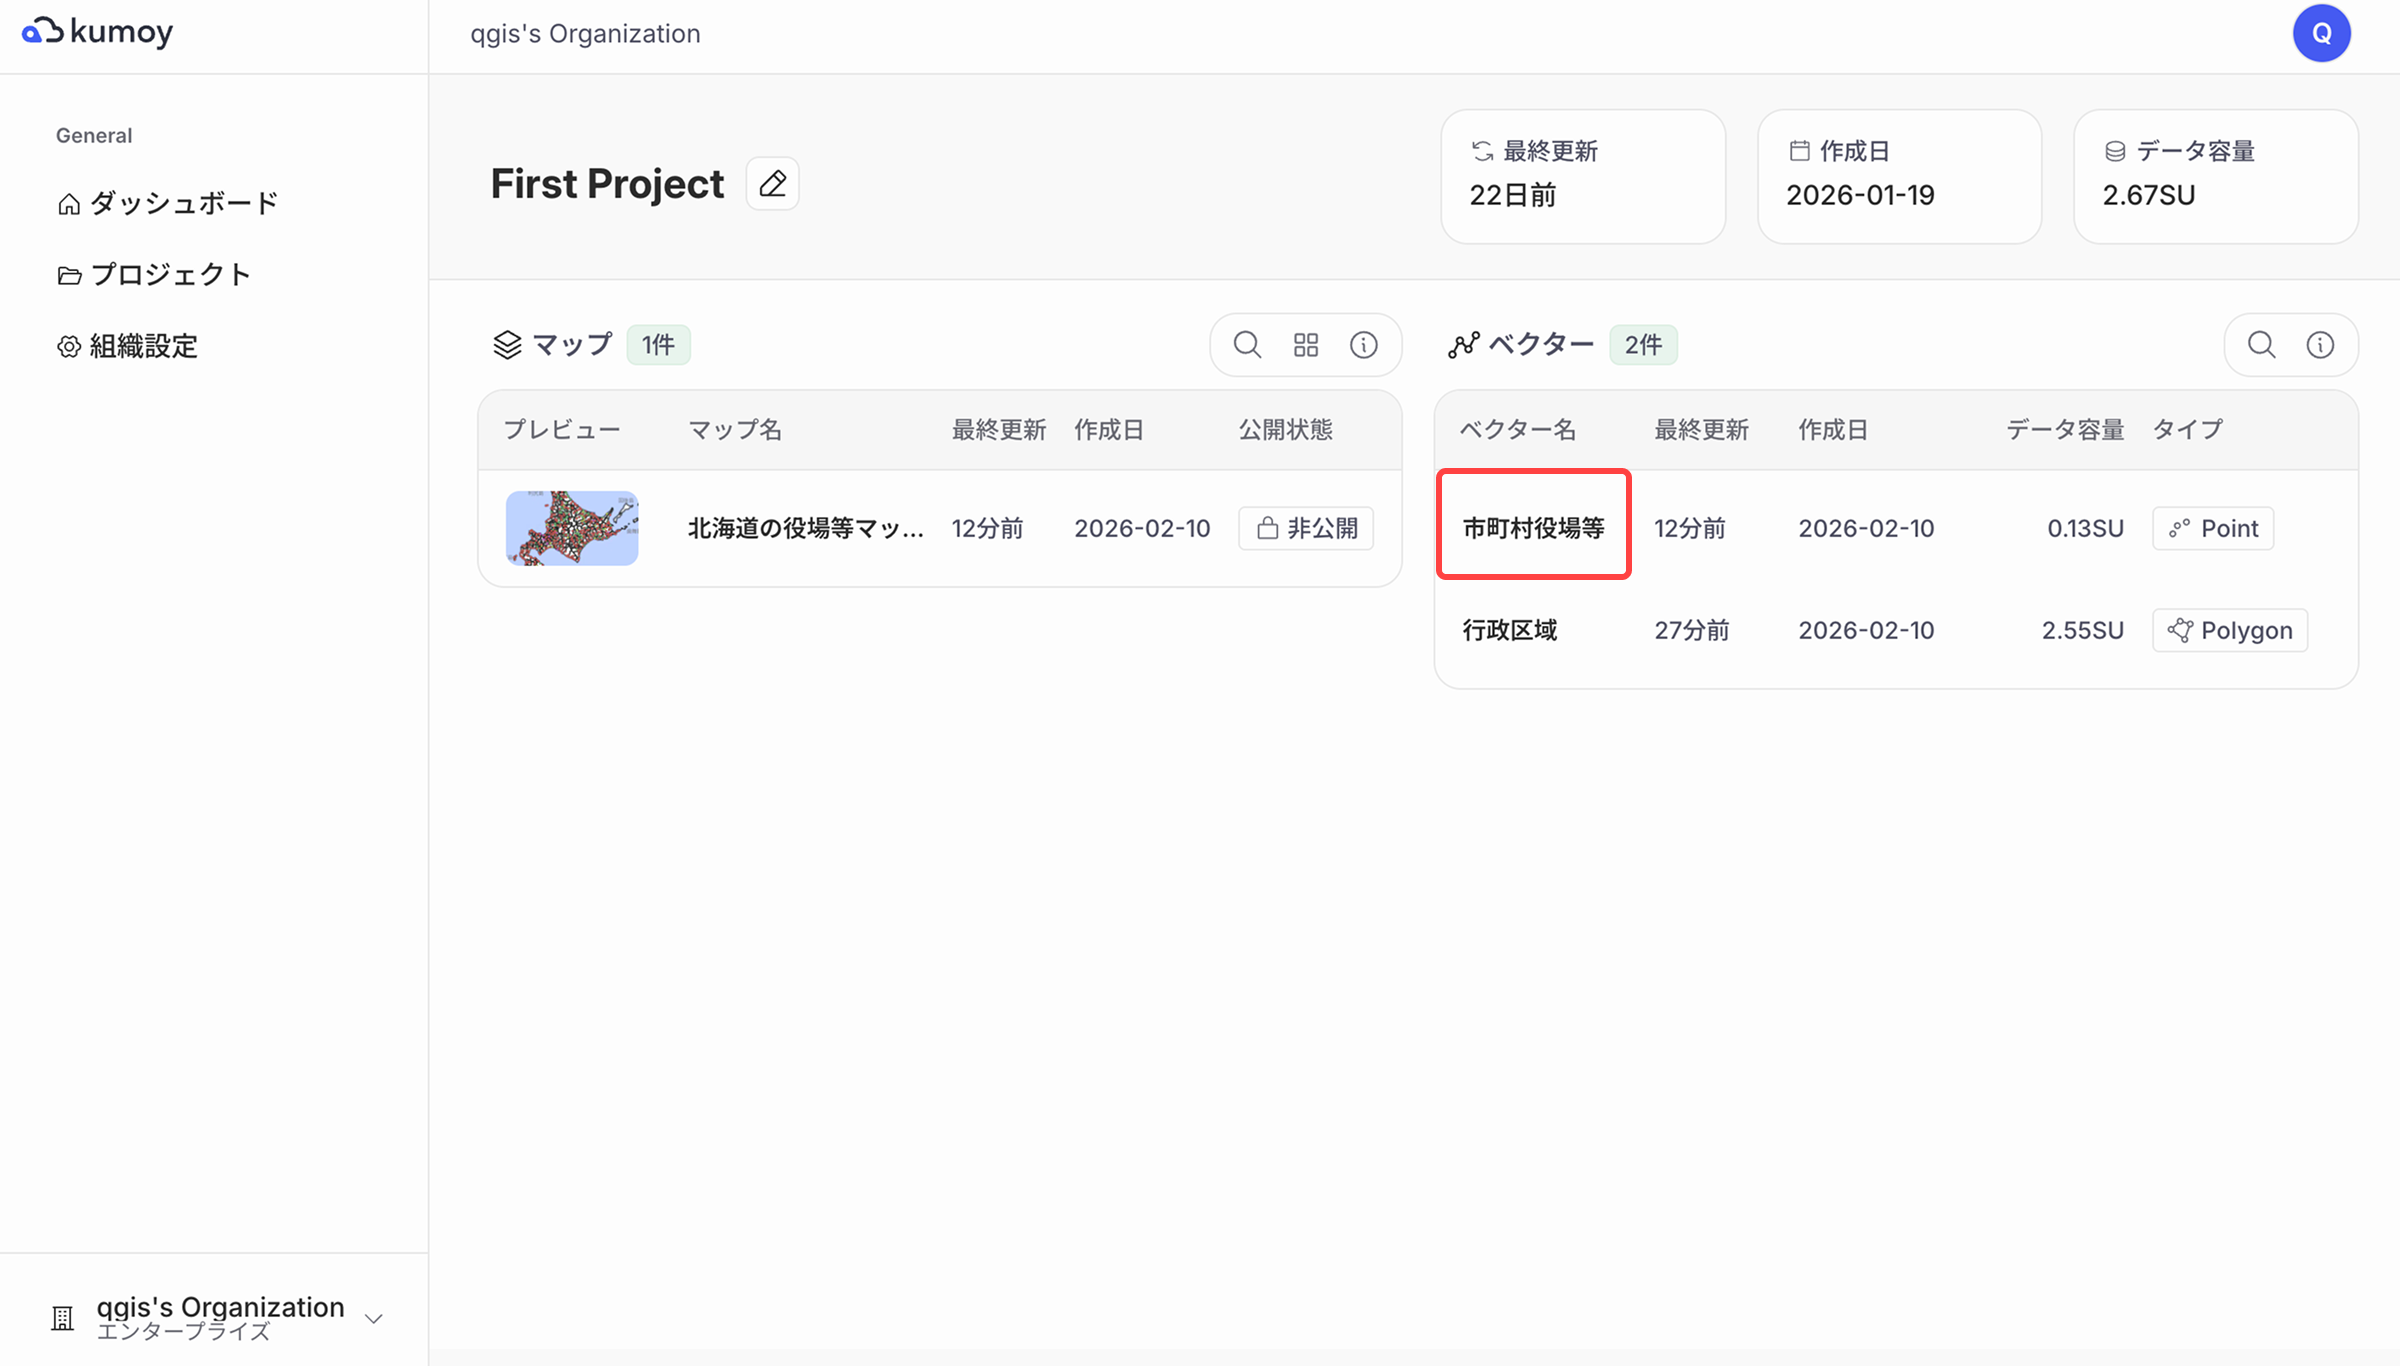This screenshot has height=1366, width=2400.
Task: Open the 市町村役場等 vector layer
Action: (1533, 528)
